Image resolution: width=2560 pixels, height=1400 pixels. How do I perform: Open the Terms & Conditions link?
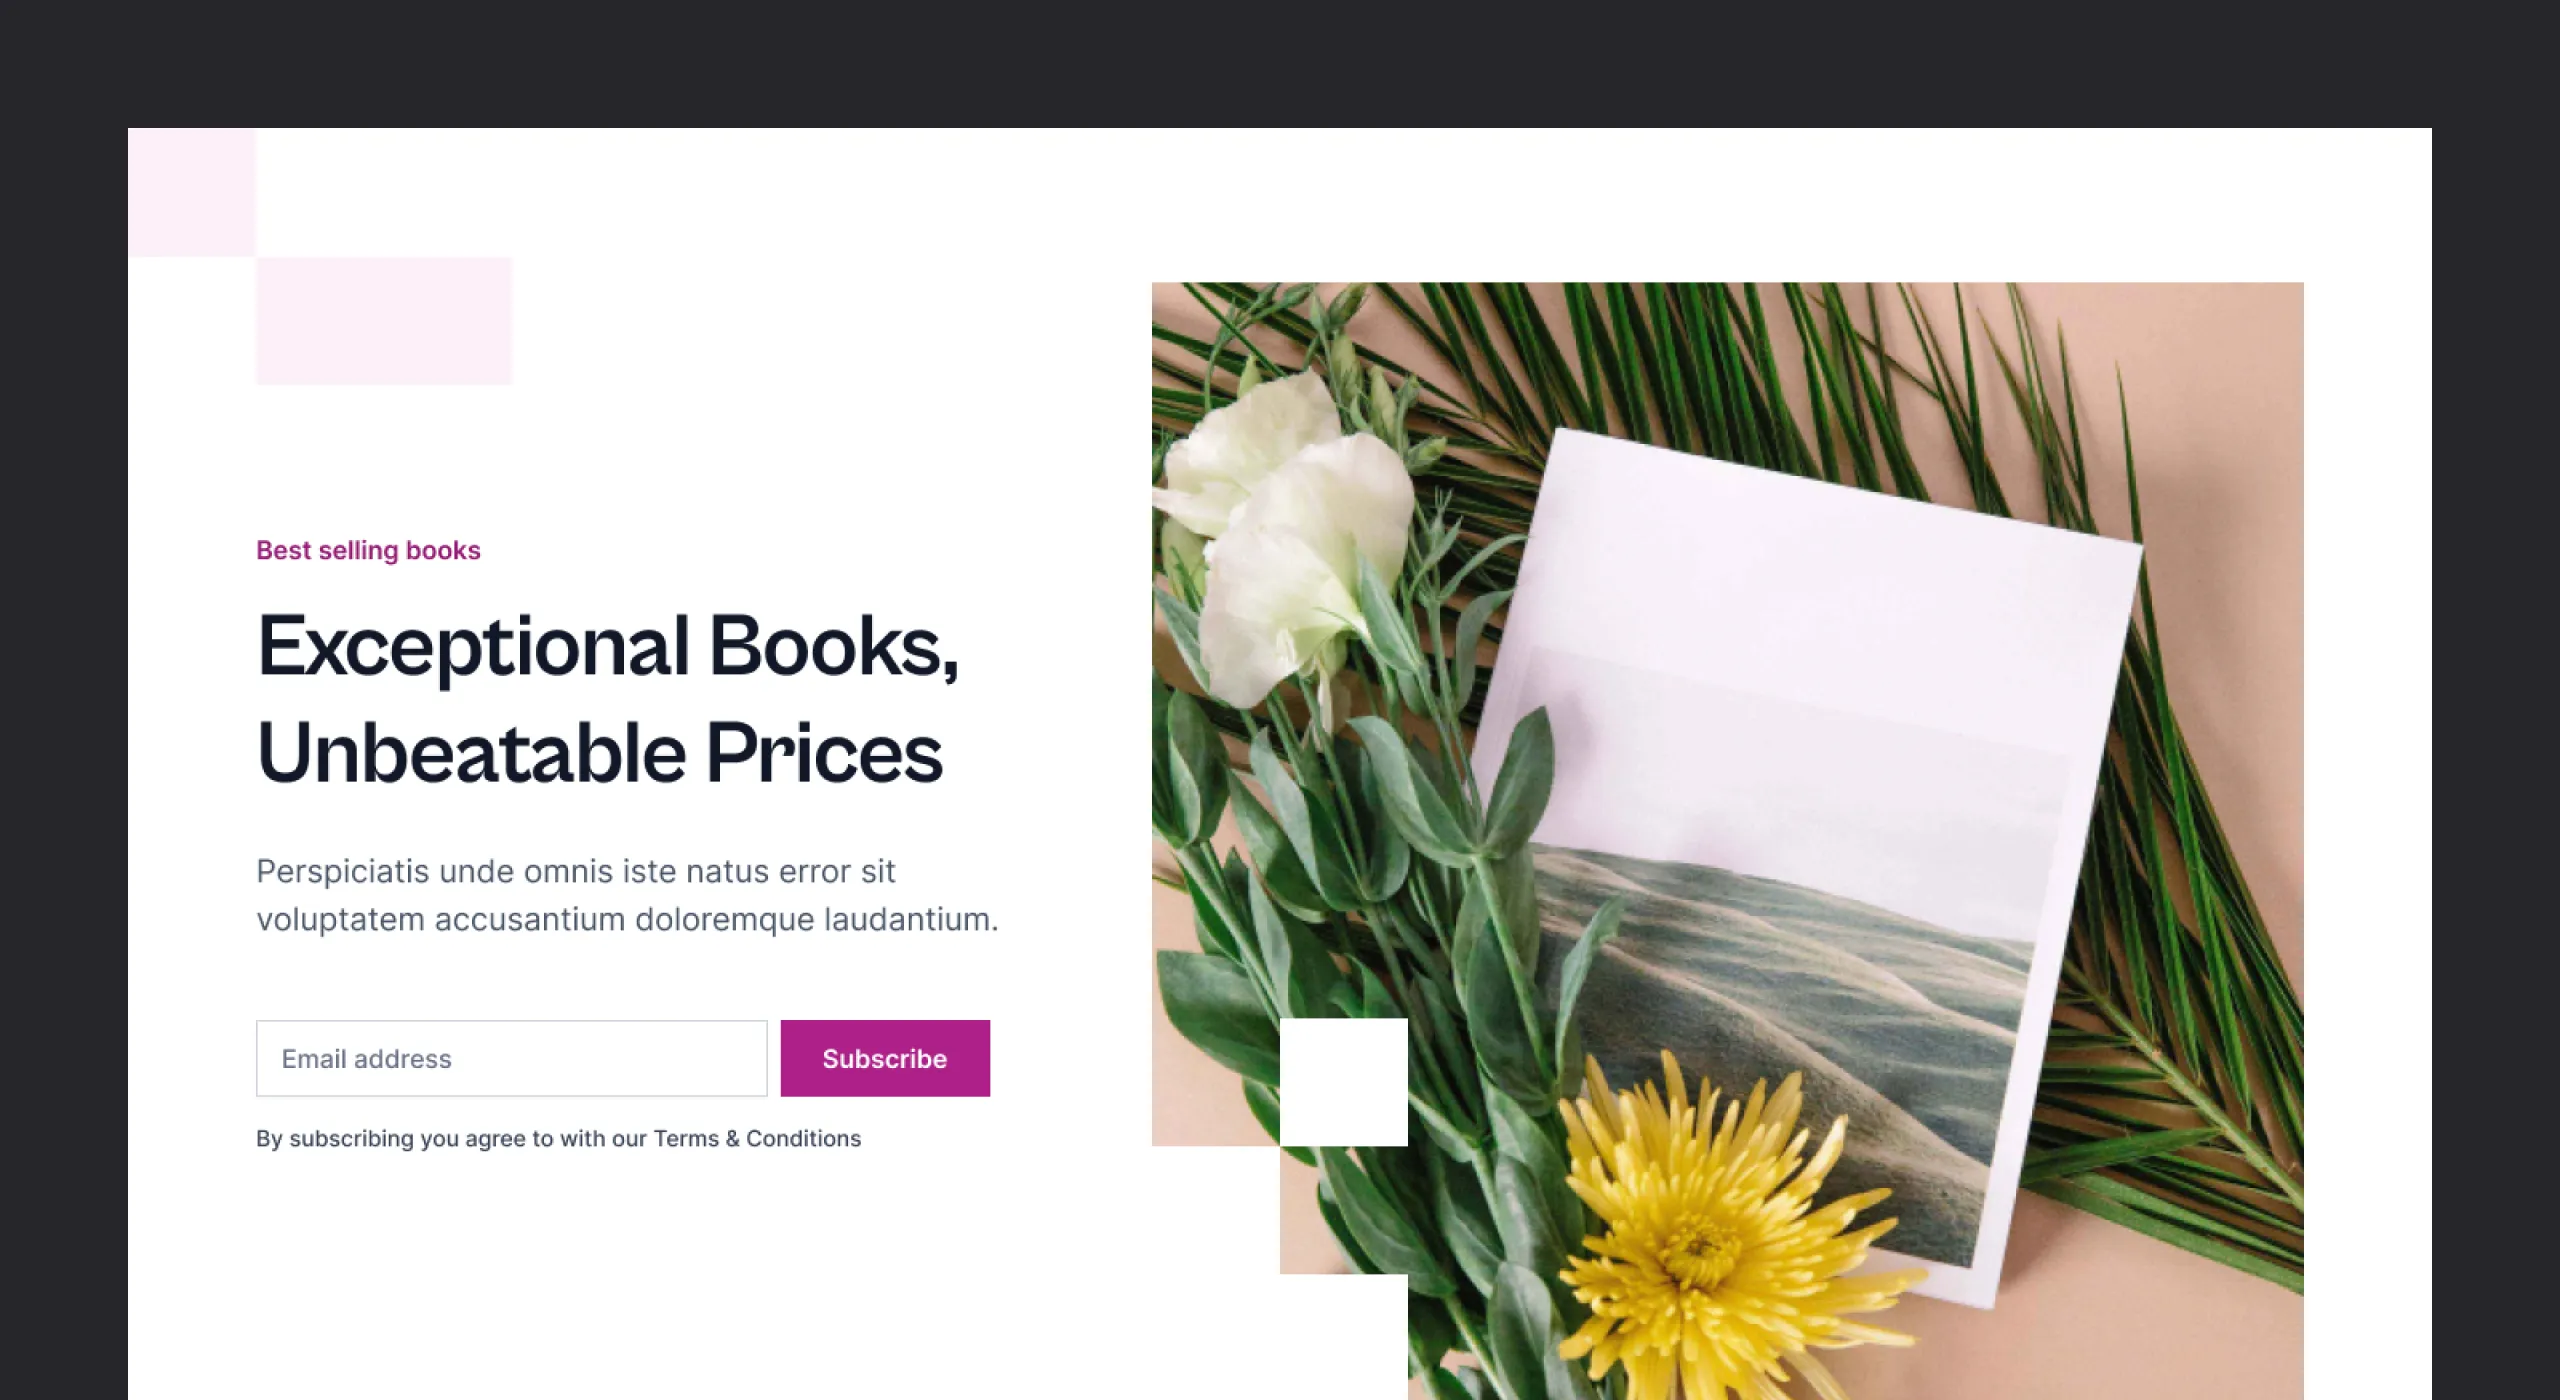[x=757, y=1138]
